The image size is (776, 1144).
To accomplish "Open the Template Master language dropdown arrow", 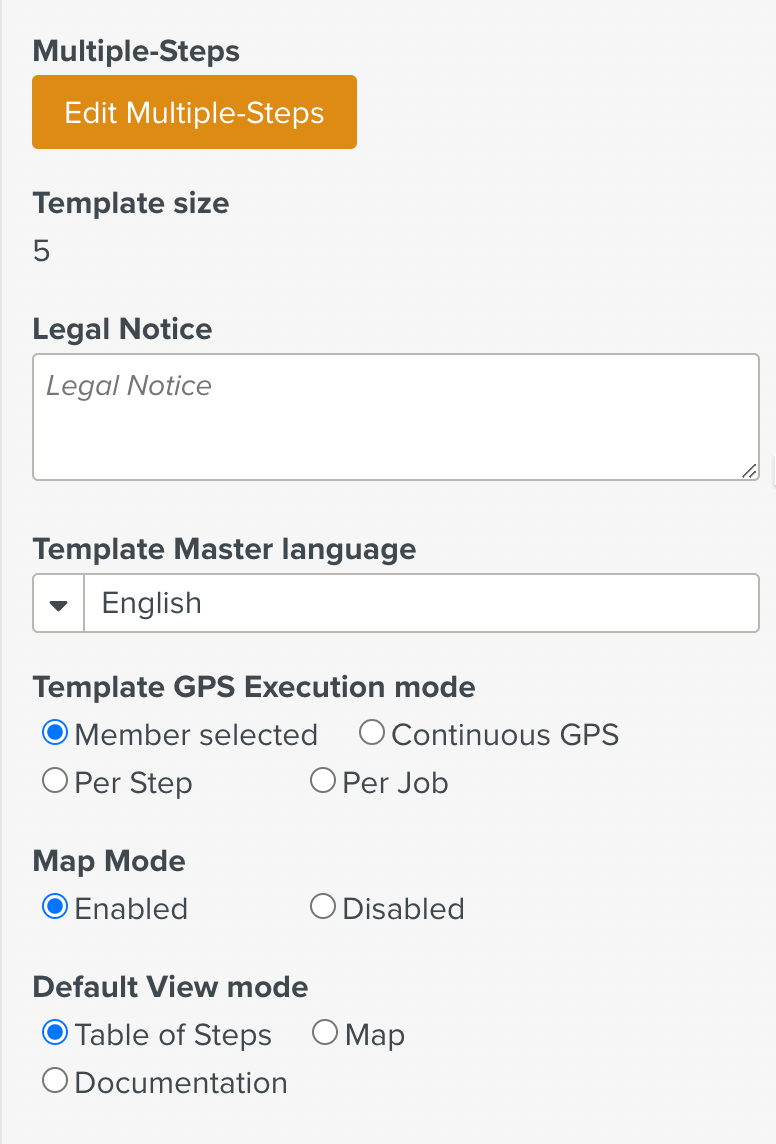I will tap(59, 603).
